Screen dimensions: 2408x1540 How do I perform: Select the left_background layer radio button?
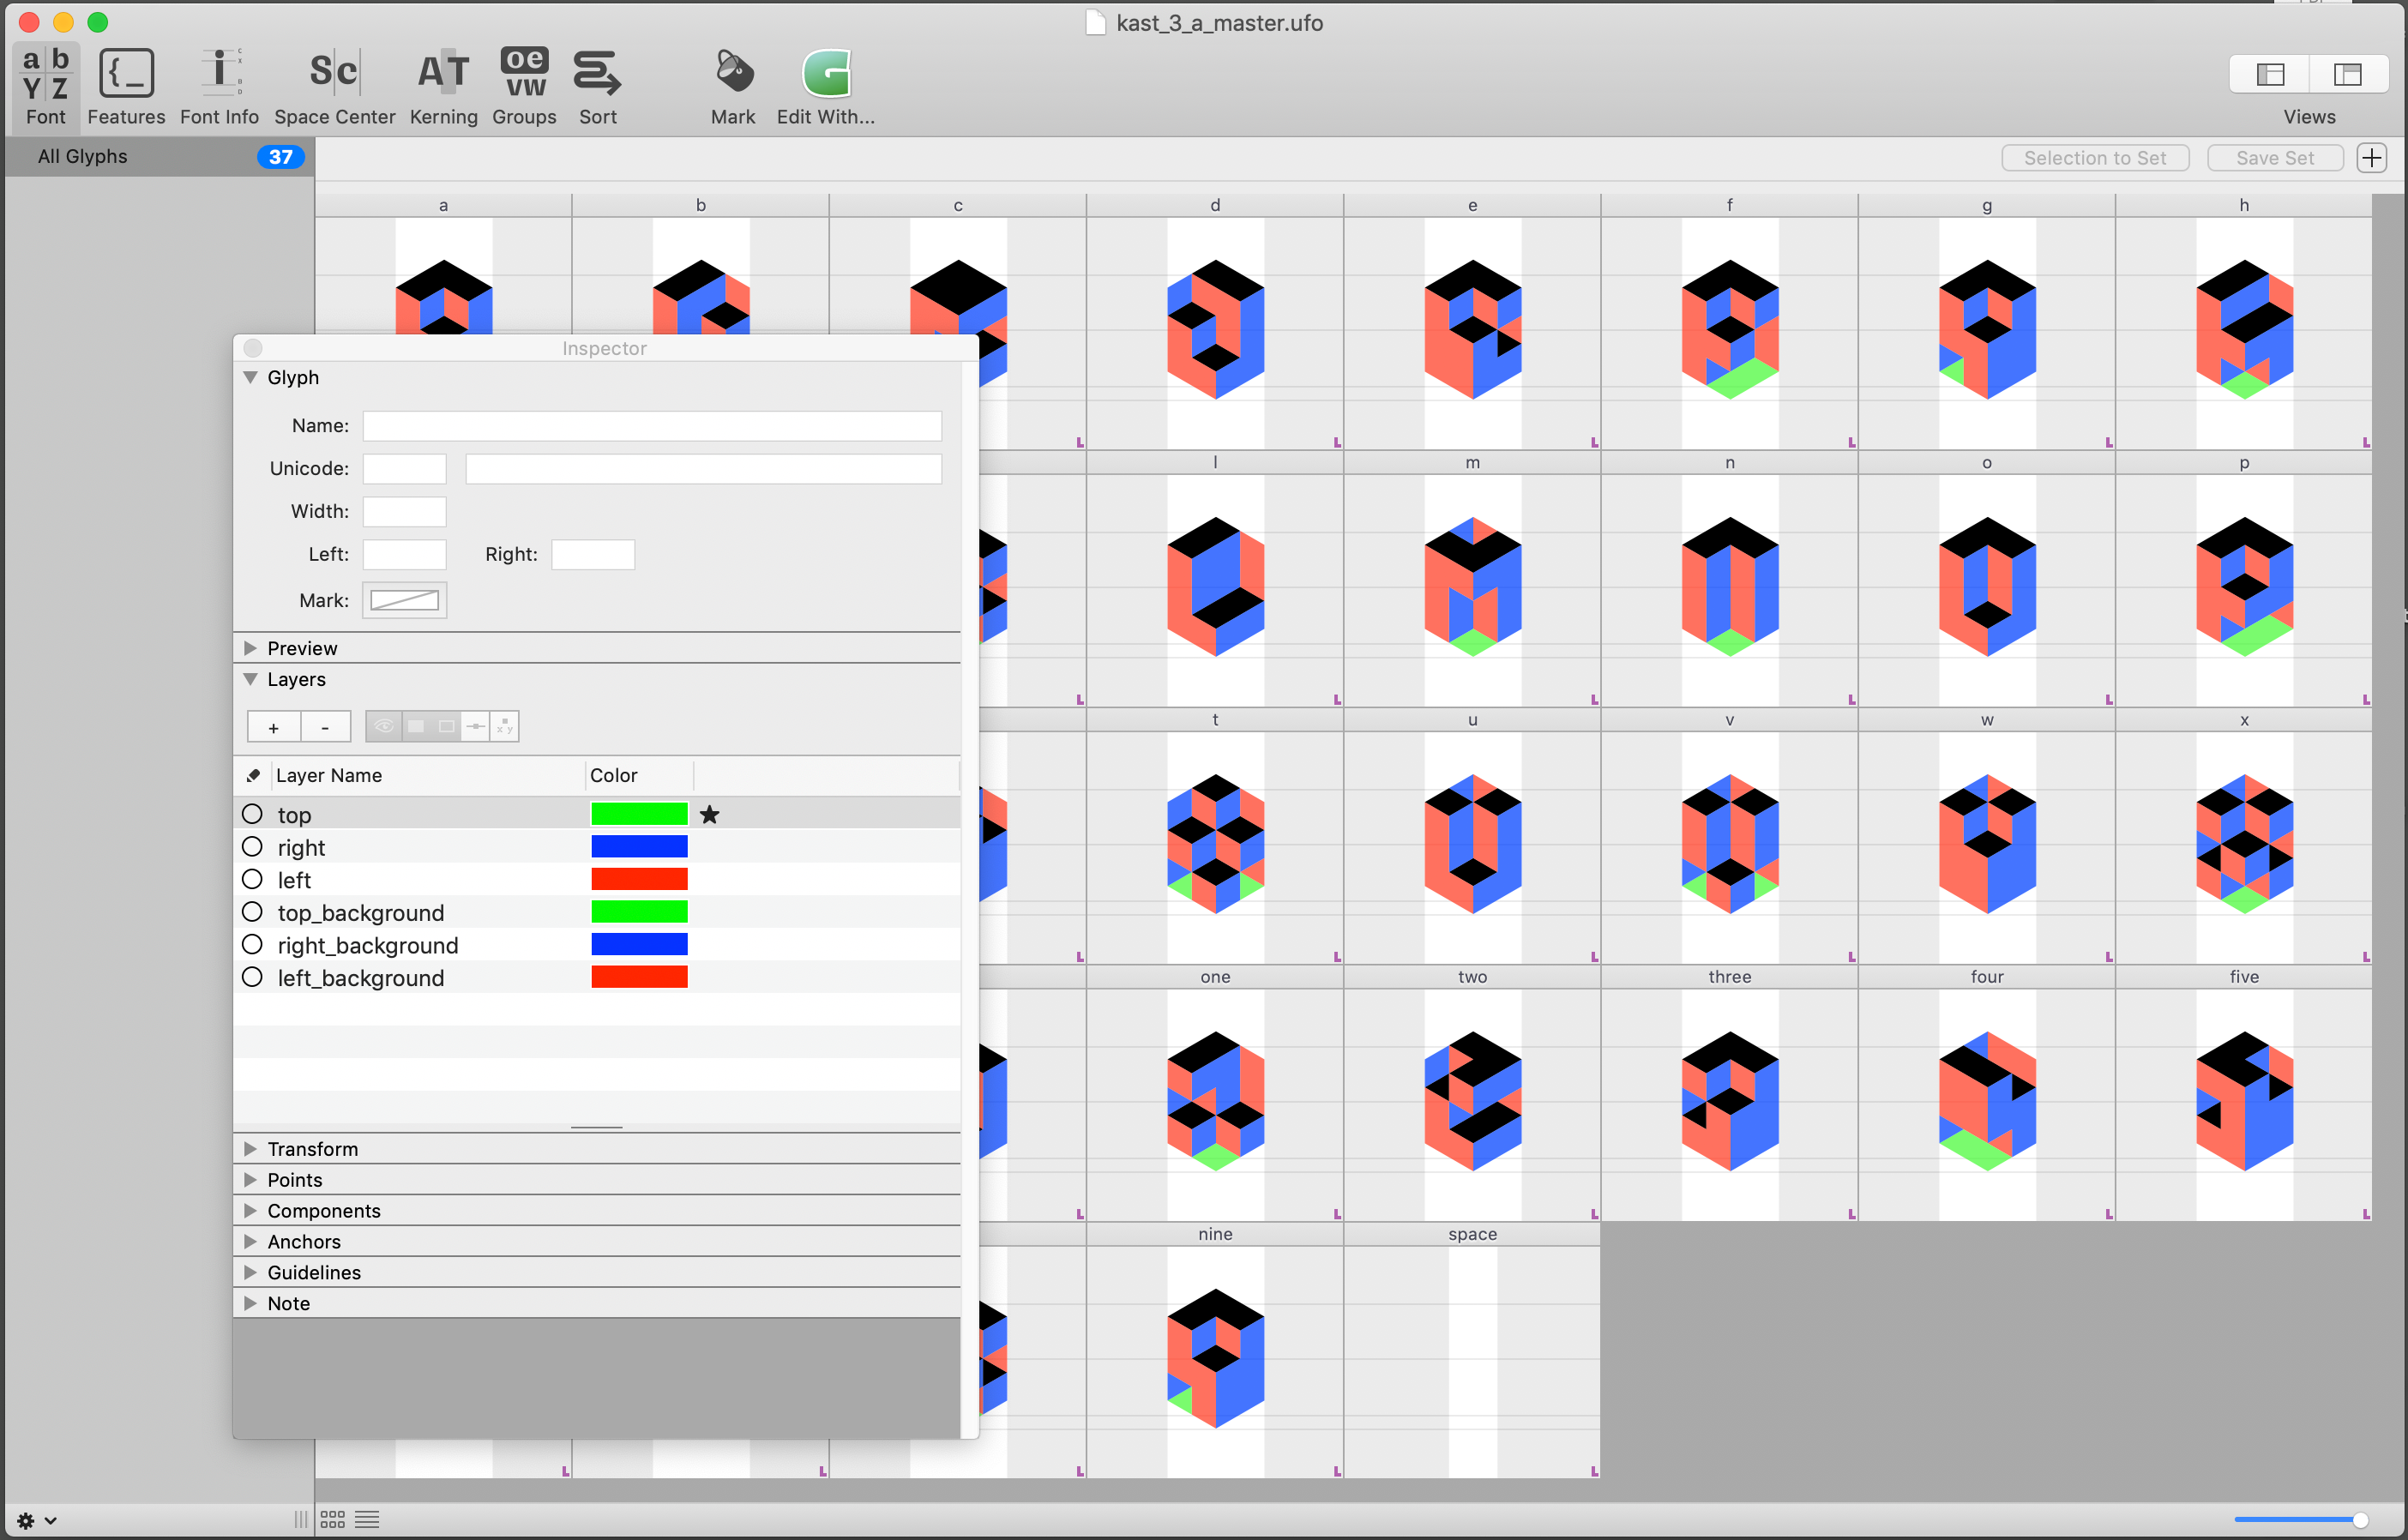252,977
